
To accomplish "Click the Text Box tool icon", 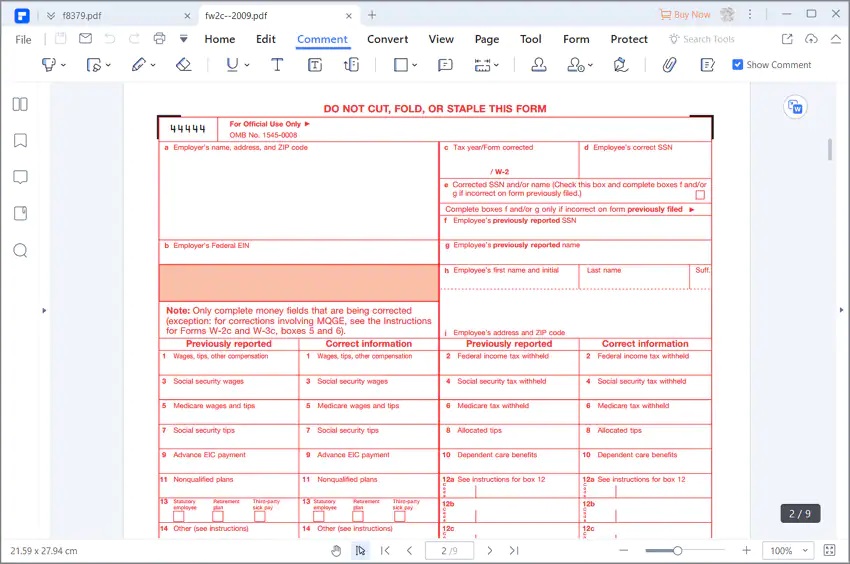I will tap(314, 65).
